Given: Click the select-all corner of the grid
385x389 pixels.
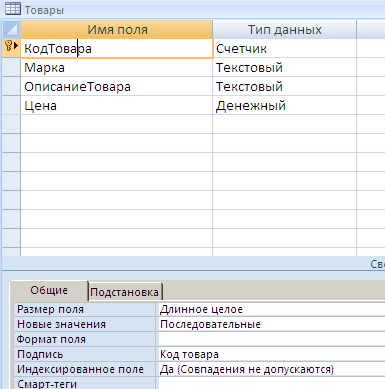Looking at the screenshot, I should 11,29.
